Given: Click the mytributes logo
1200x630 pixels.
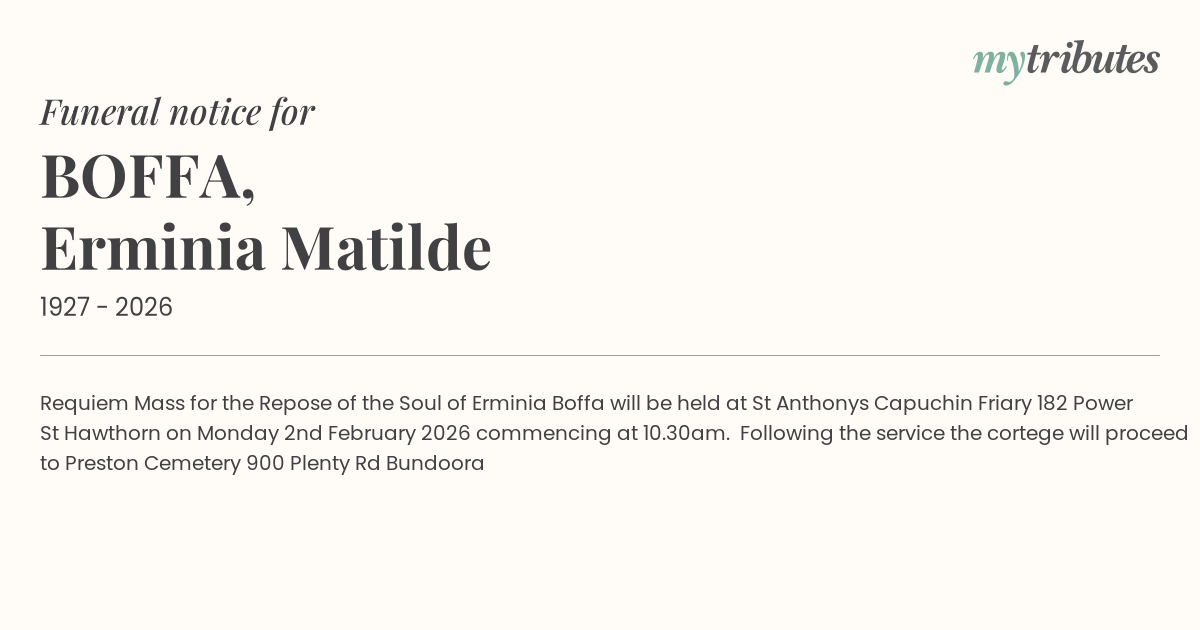Looking at the screenshot, I should (1066, 60).
